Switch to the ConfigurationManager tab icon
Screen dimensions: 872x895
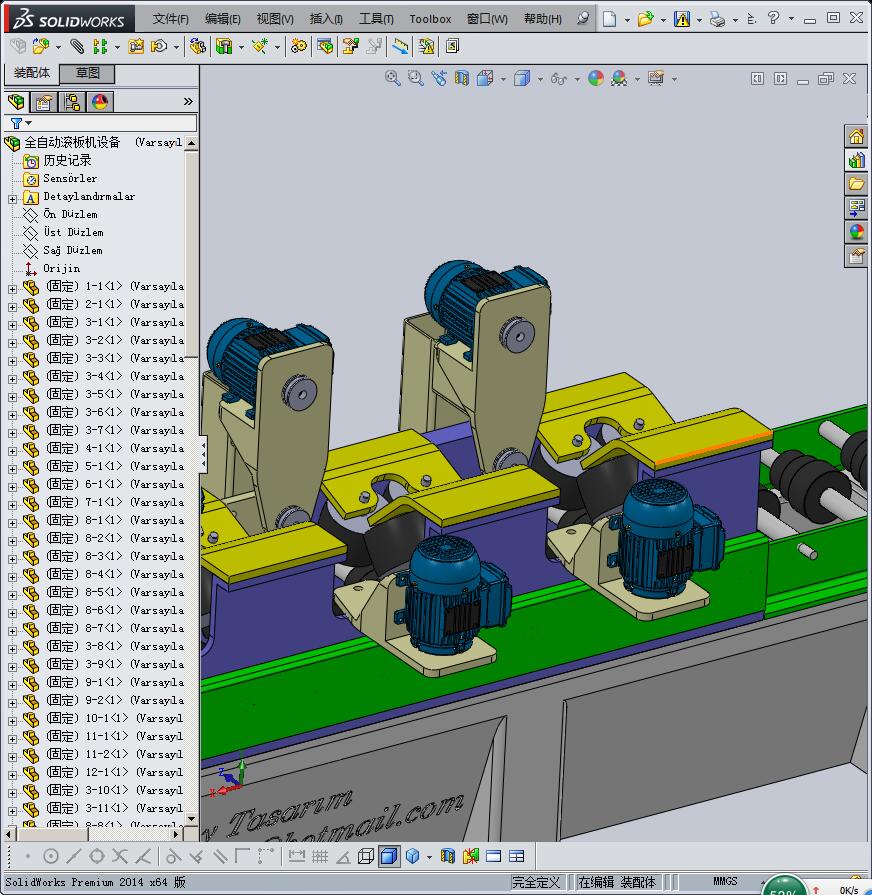[72, 102]
